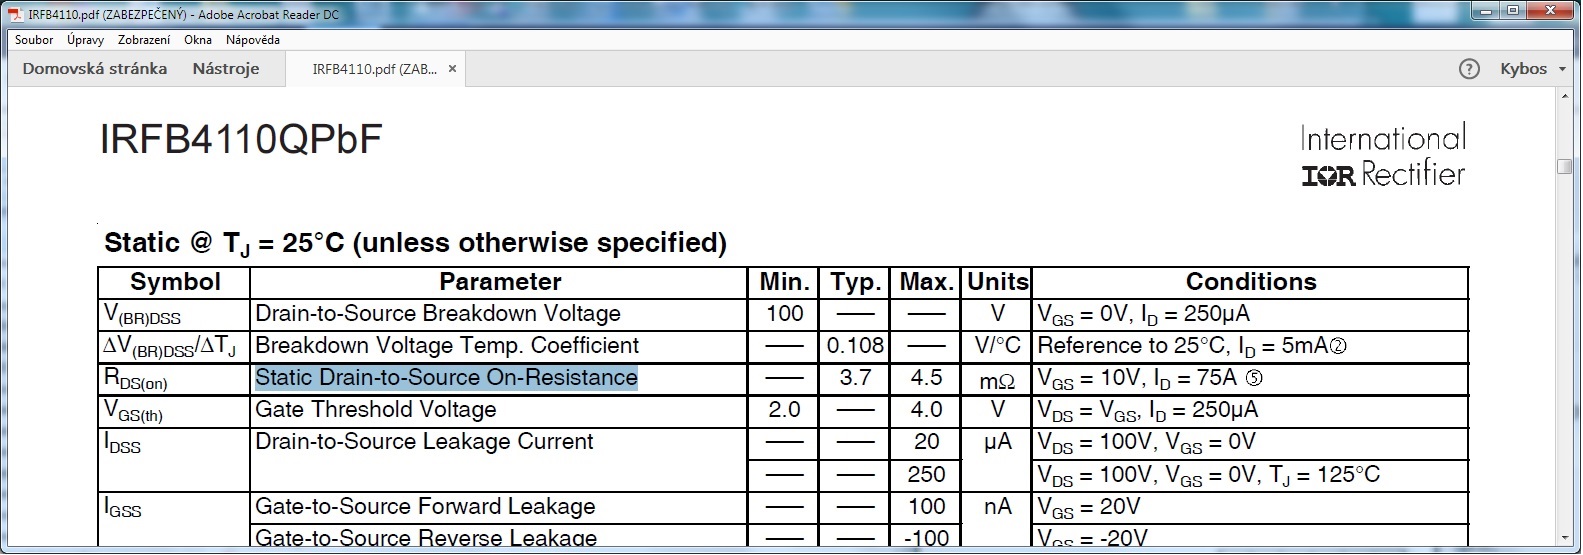Screen dimensions: 1583x555
Task: Click Breakdown Voltage Temp. Coefficient cell
Action: pyautogui.click(x=447, y=346)
